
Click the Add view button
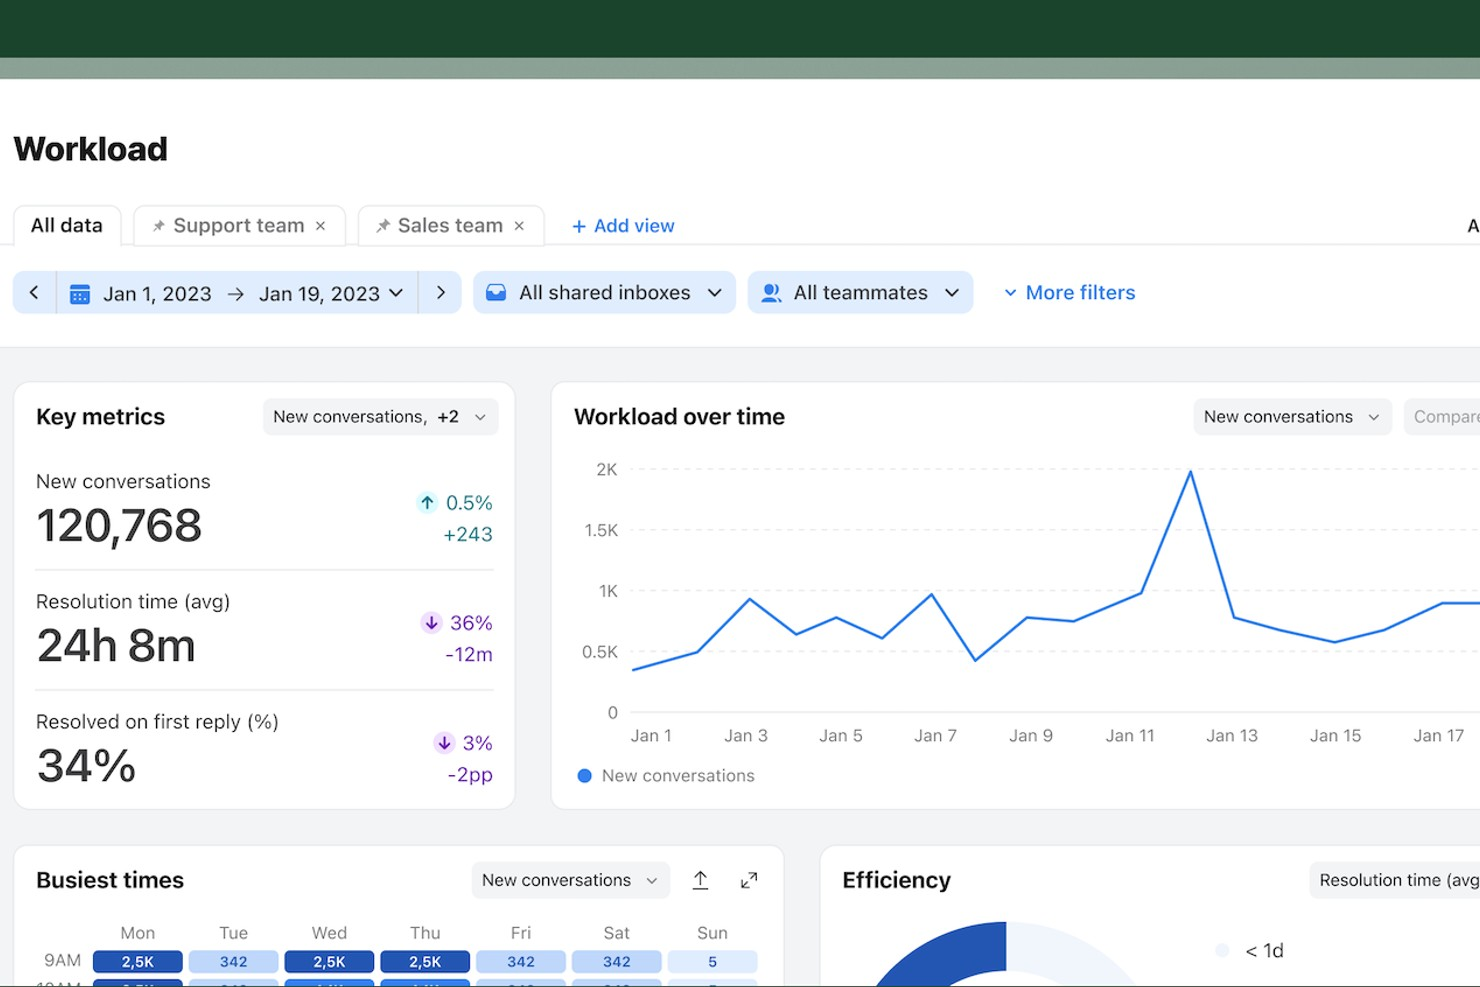(622, 225)
